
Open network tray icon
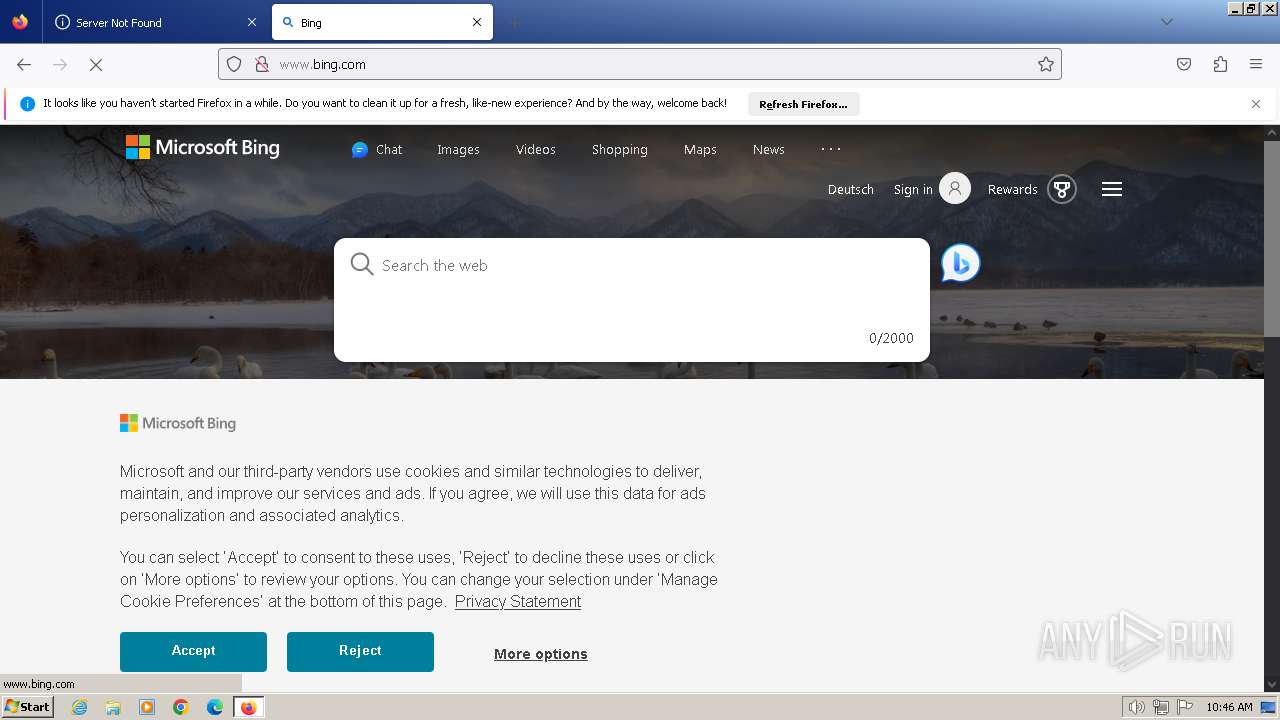pyautogui.click(x=1161, y=707)
